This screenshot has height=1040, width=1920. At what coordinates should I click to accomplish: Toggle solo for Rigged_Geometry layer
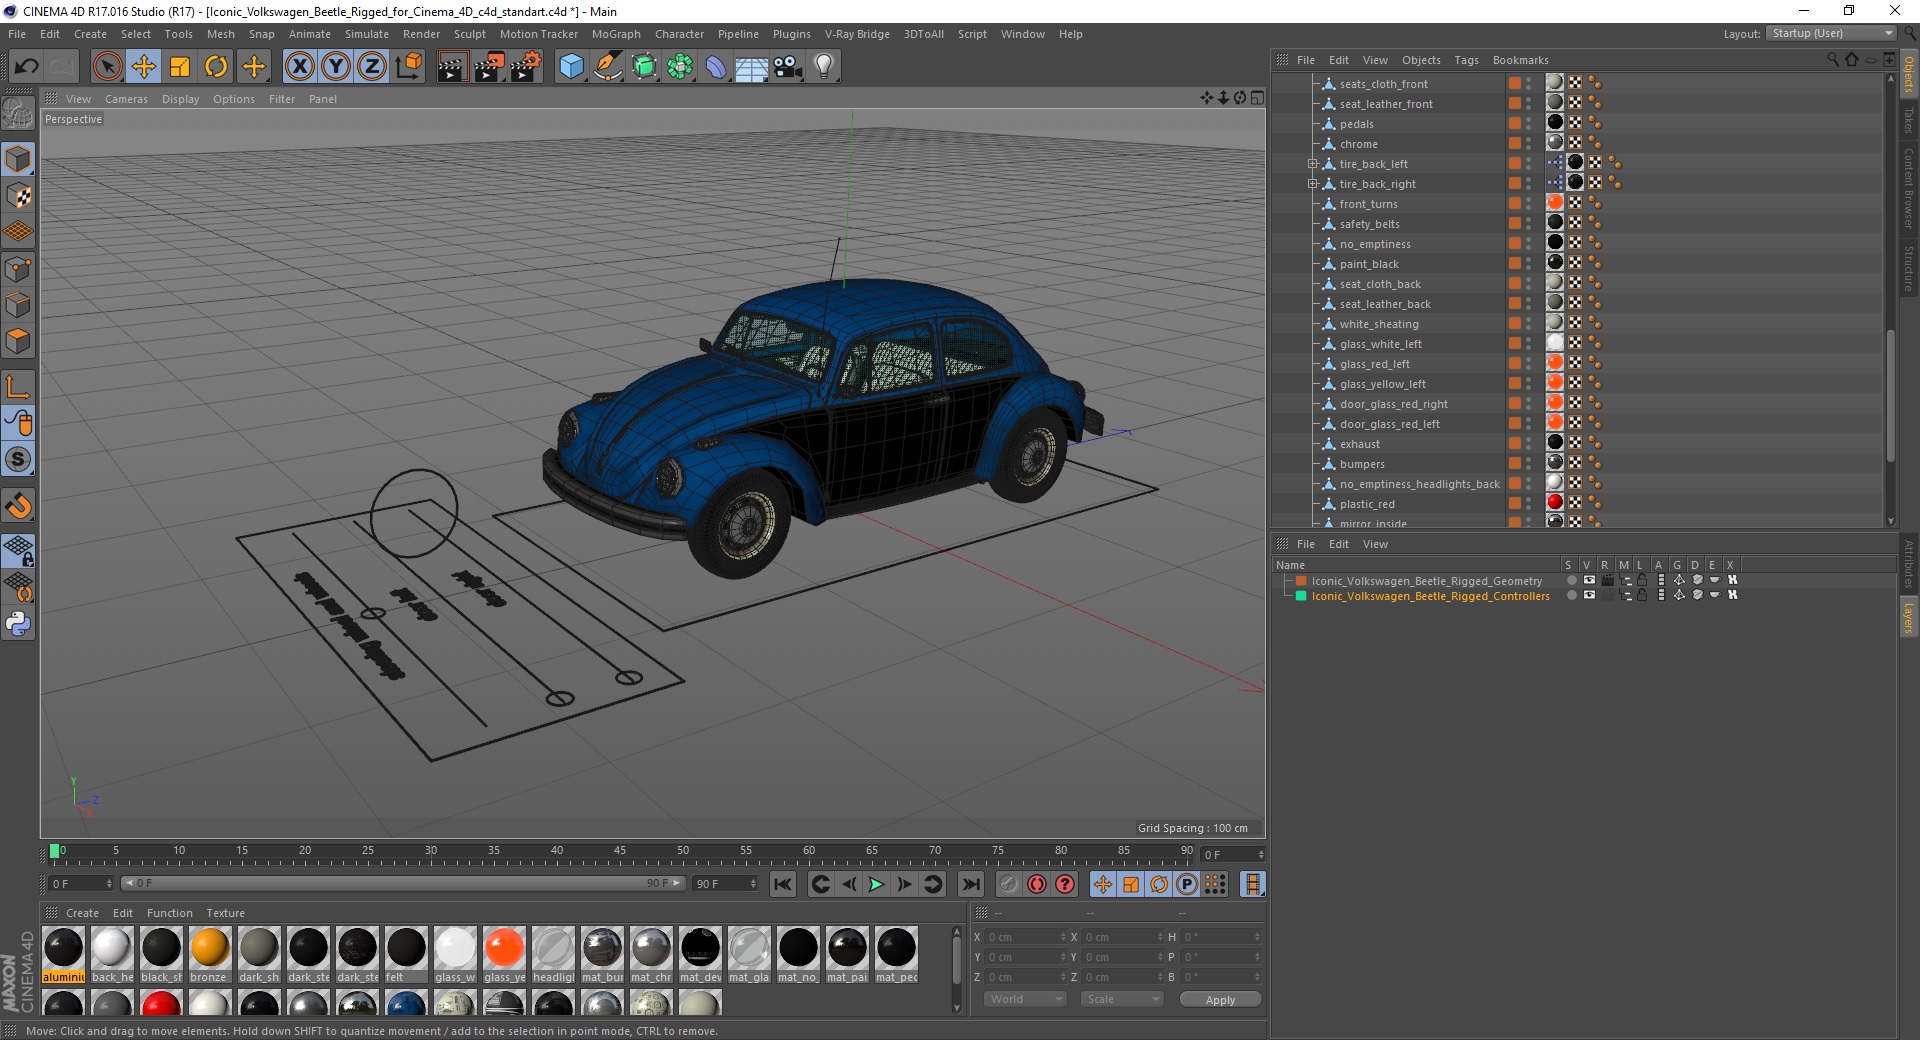pyautogui.click(x=1571, y=580)
